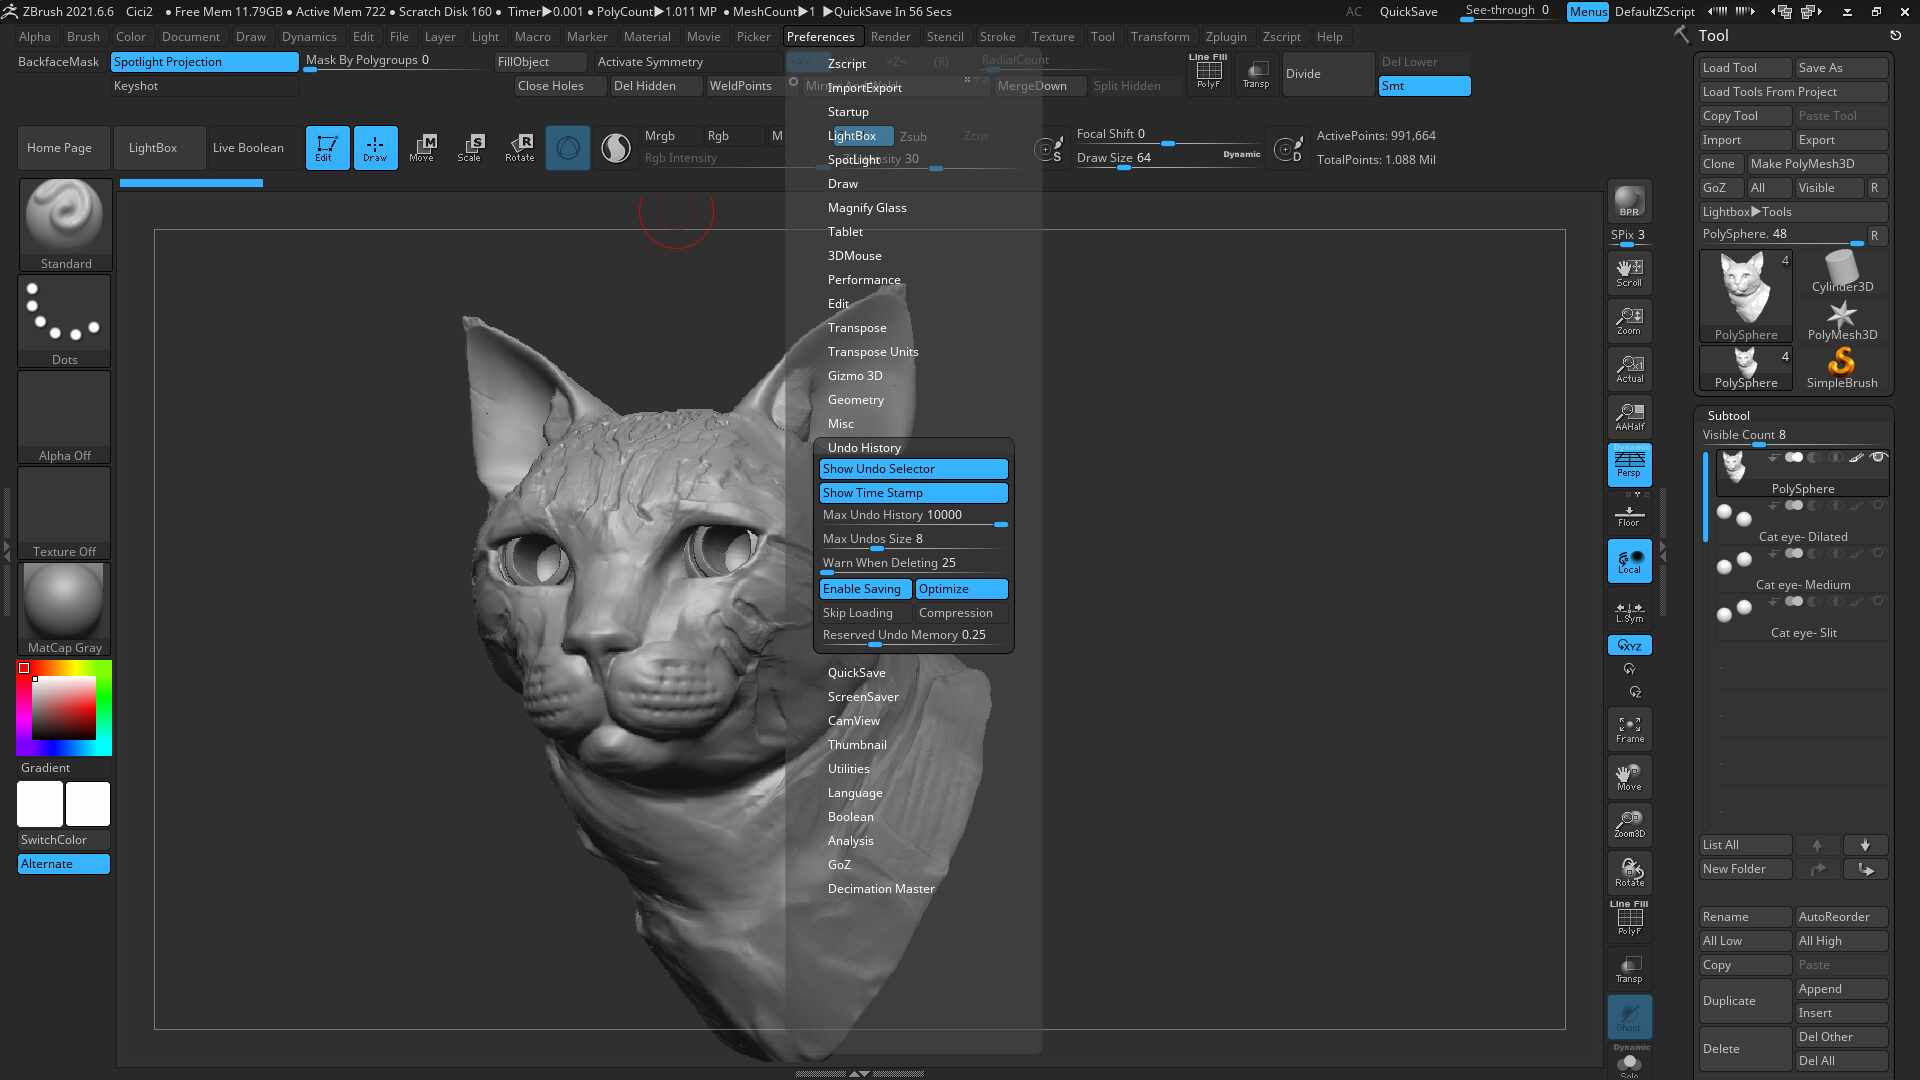This screenshot has height=1080, width=1920.
Task: Open the Render menu
Action: click(x=890, y=37)
